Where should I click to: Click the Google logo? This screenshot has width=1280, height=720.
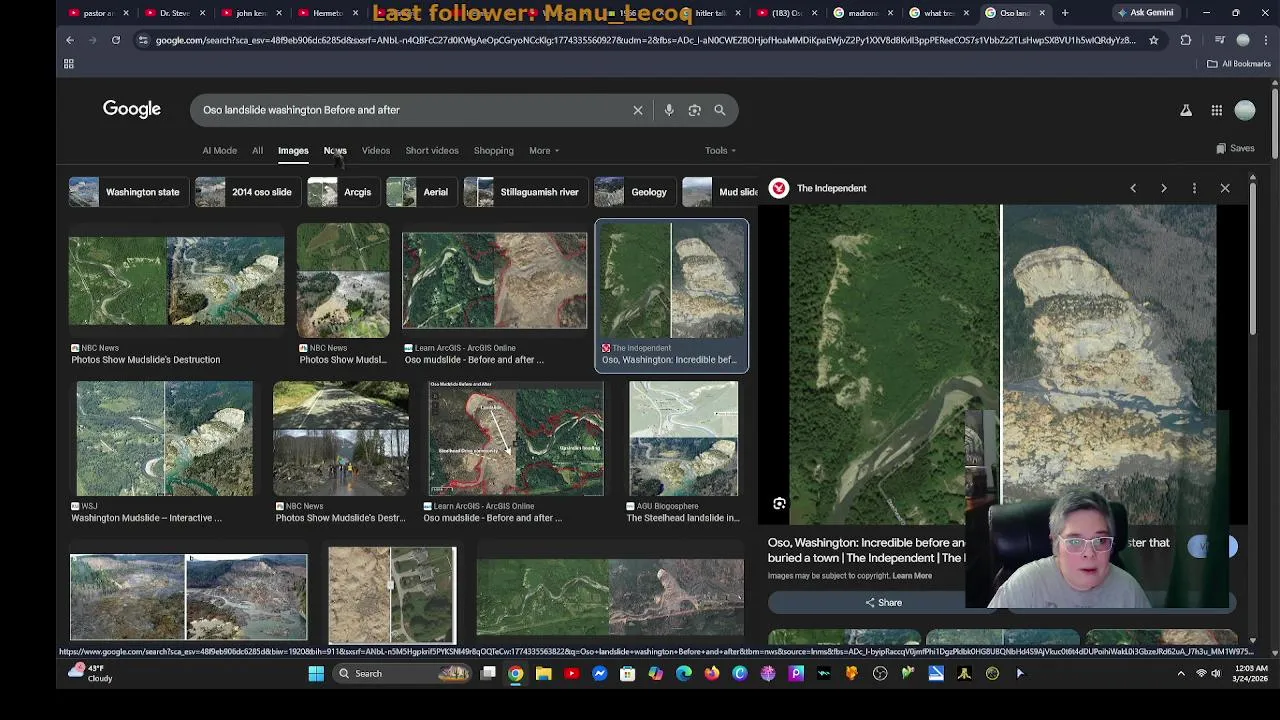pyautogui.click(x=132, y=109)
